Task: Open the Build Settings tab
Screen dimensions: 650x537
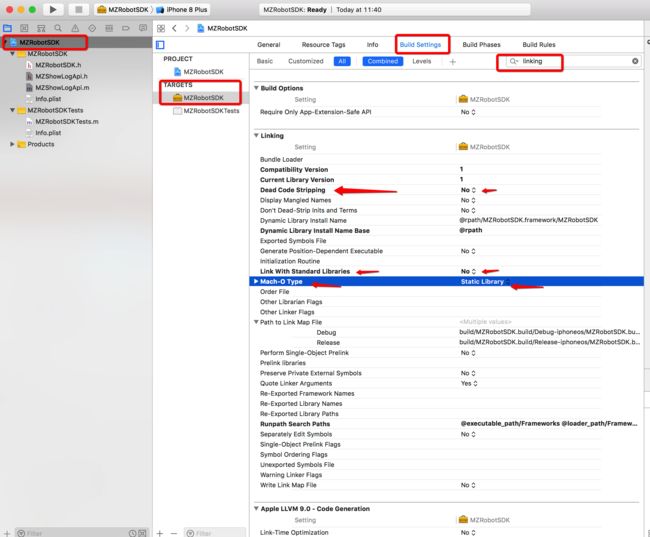Action: (x=420, y=45)
